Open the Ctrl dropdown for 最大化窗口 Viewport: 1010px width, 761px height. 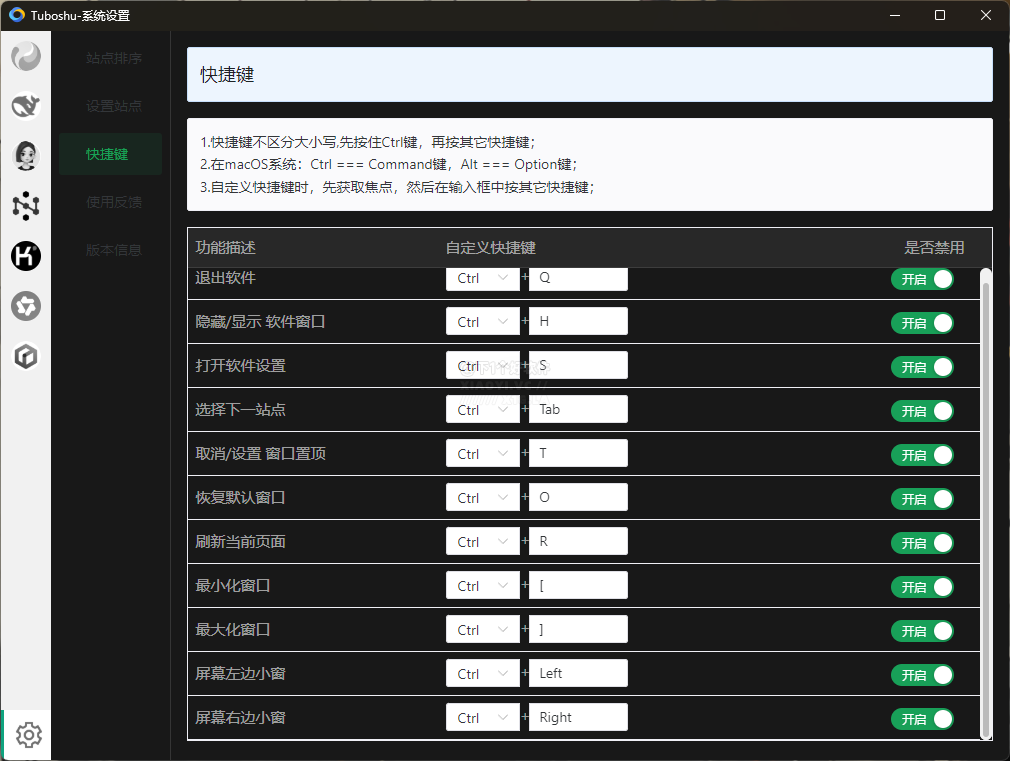[x=482, y=629]
